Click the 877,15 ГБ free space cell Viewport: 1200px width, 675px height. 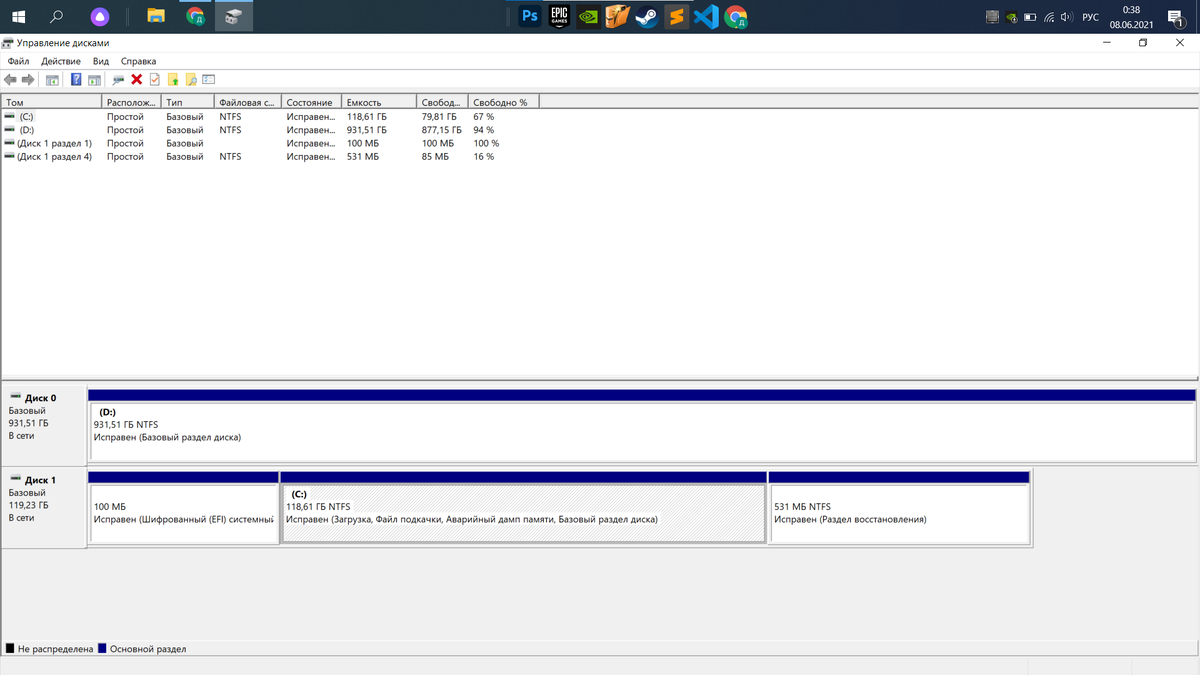(x=441, y=130)
